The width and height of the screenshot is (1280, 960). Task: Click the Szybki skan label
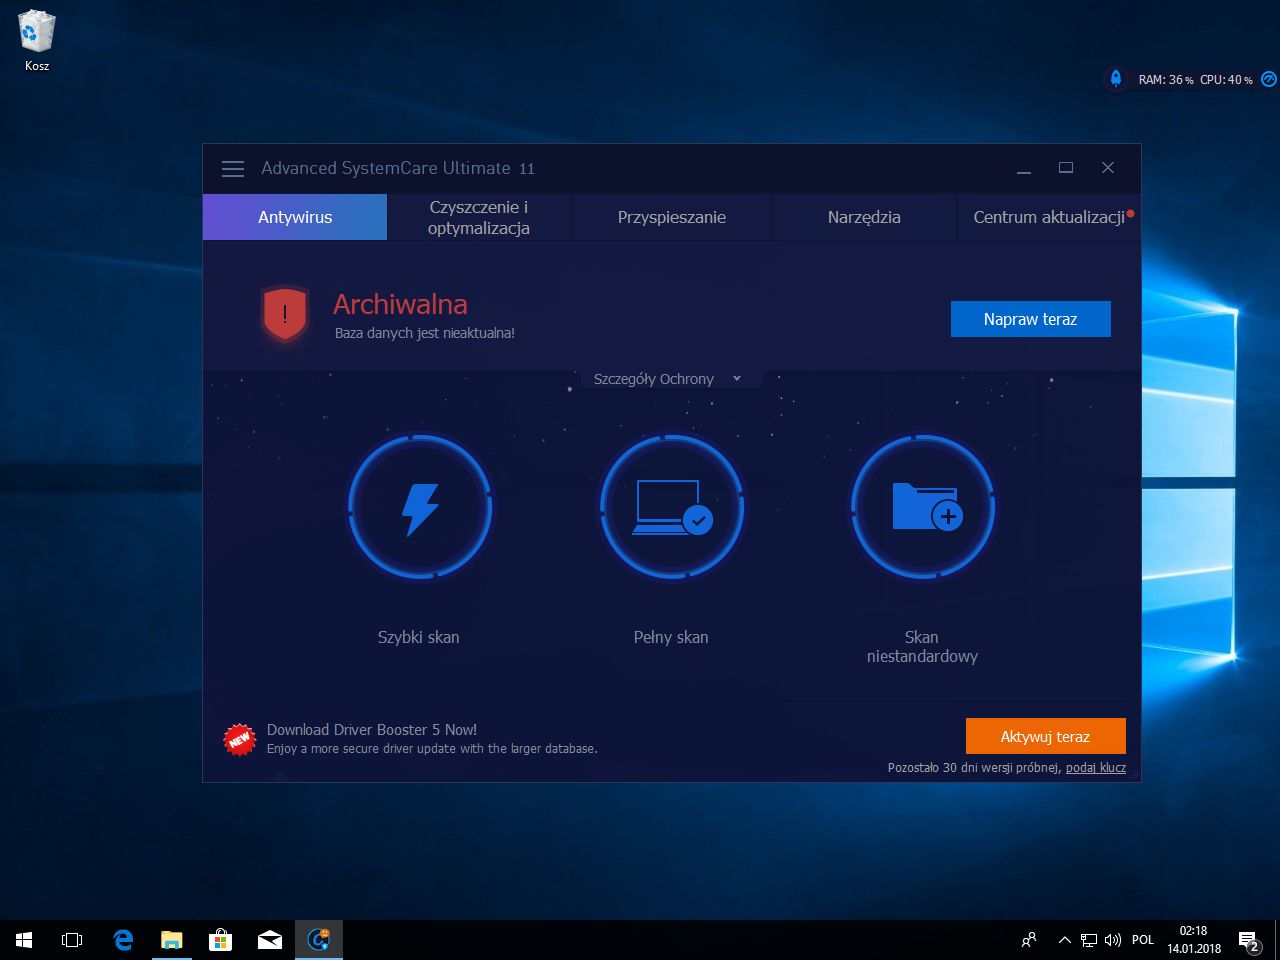(x=419, y=637)
